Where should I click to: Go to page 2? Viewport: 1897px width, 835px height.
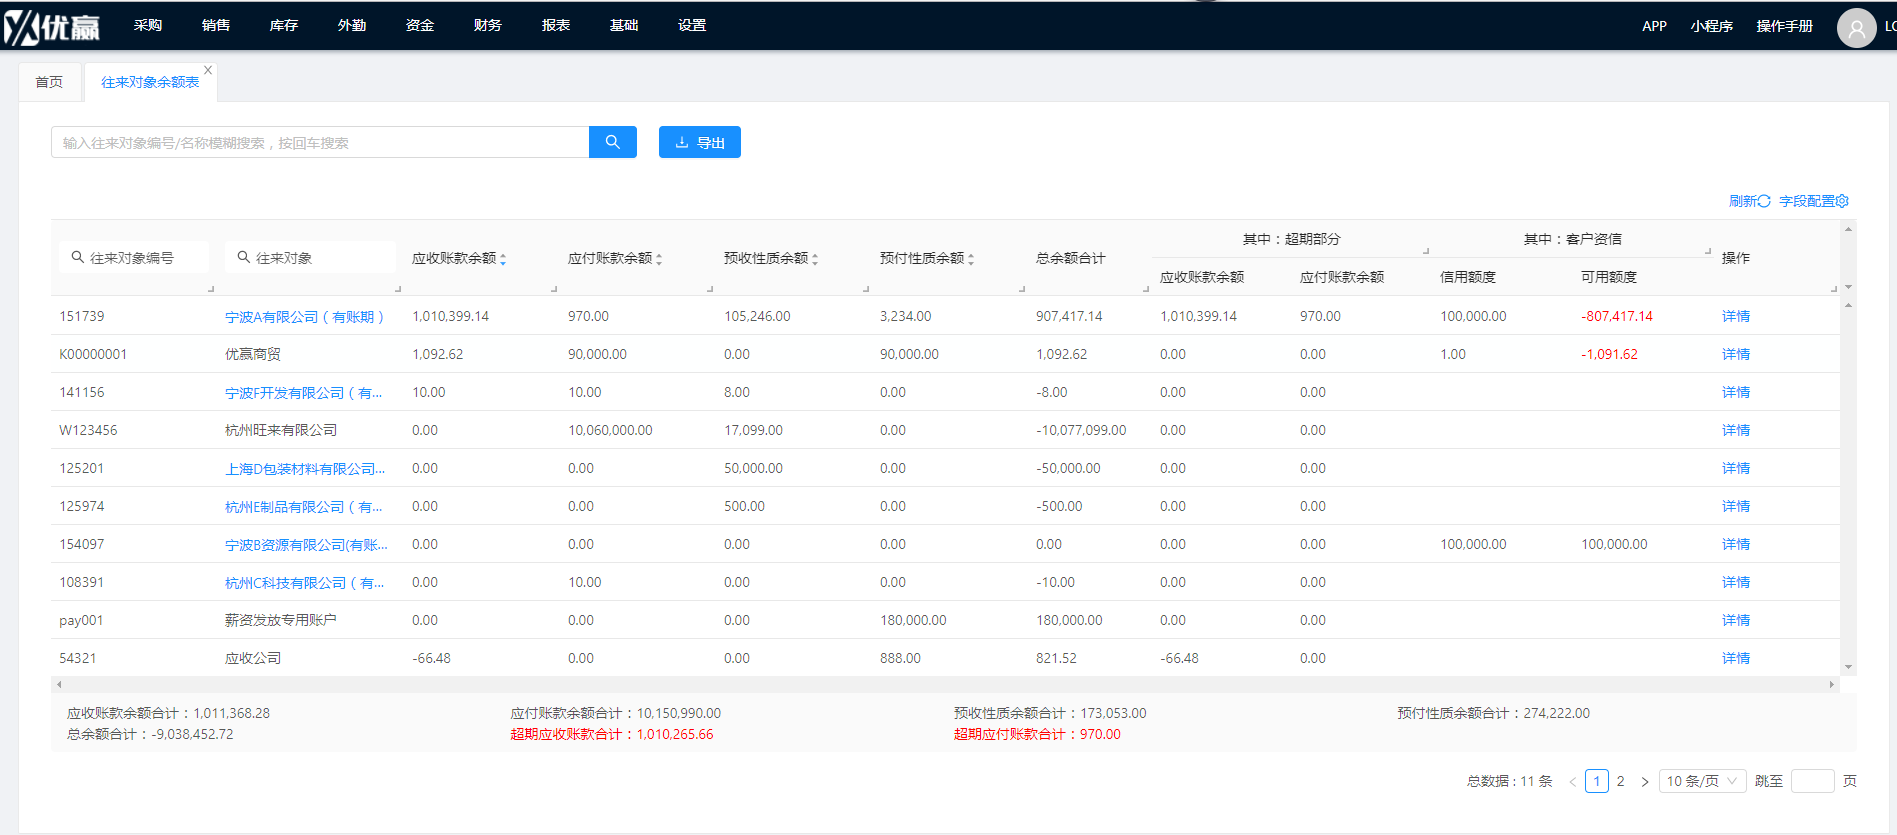click(x=1621, y=781)
